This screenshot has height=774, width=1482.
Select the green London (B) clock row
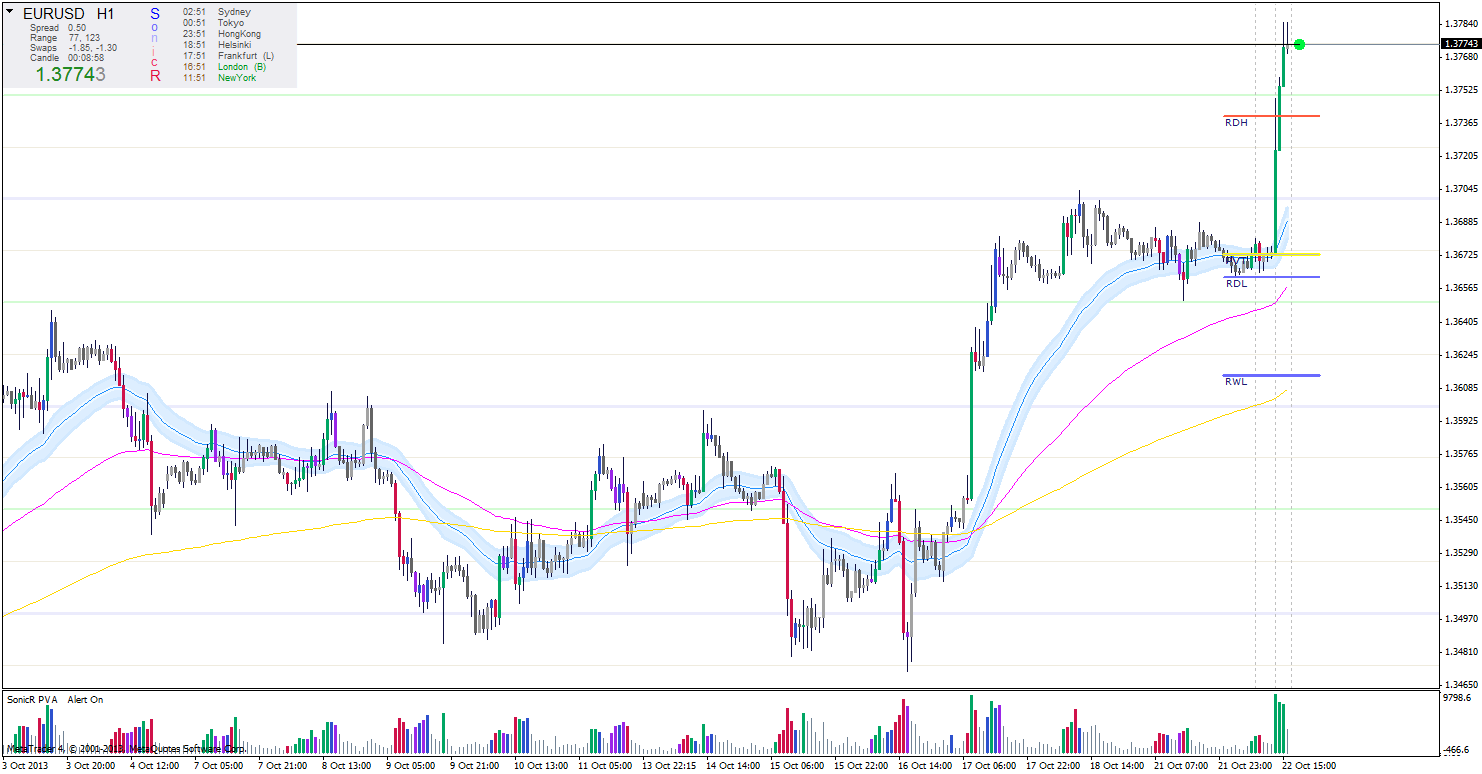(x=224, y=67)
